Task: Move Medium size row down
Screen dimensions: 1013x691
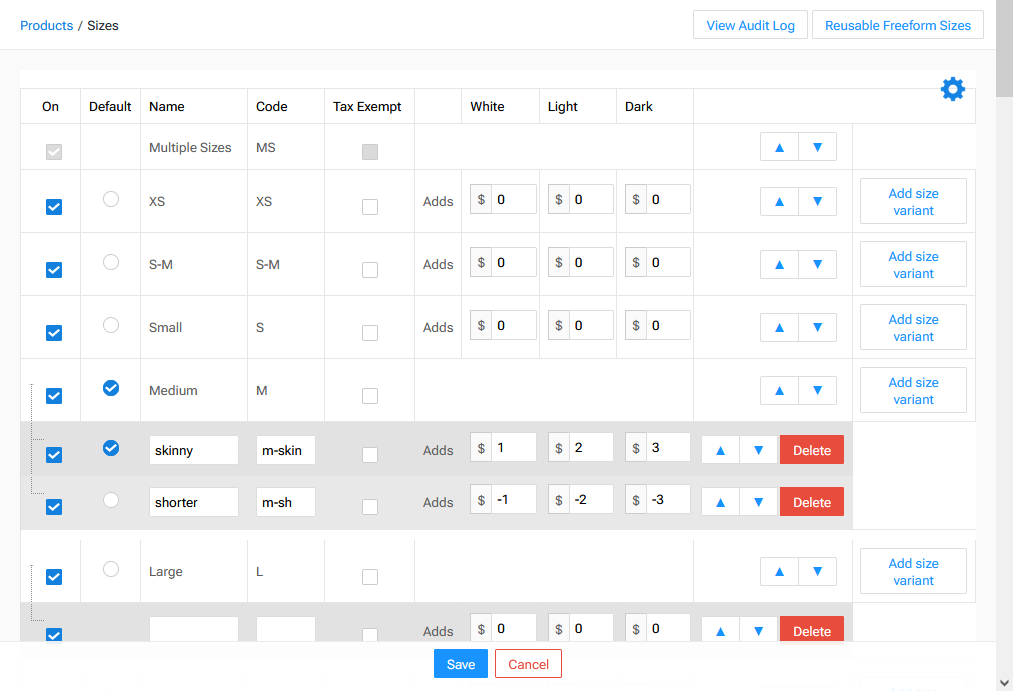Action: (x=817, y=390)
